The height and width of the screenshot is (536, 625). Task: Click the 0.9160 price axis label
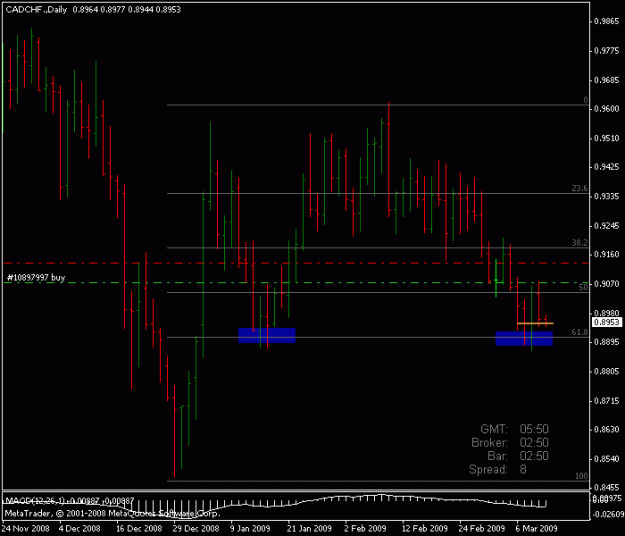607,254
